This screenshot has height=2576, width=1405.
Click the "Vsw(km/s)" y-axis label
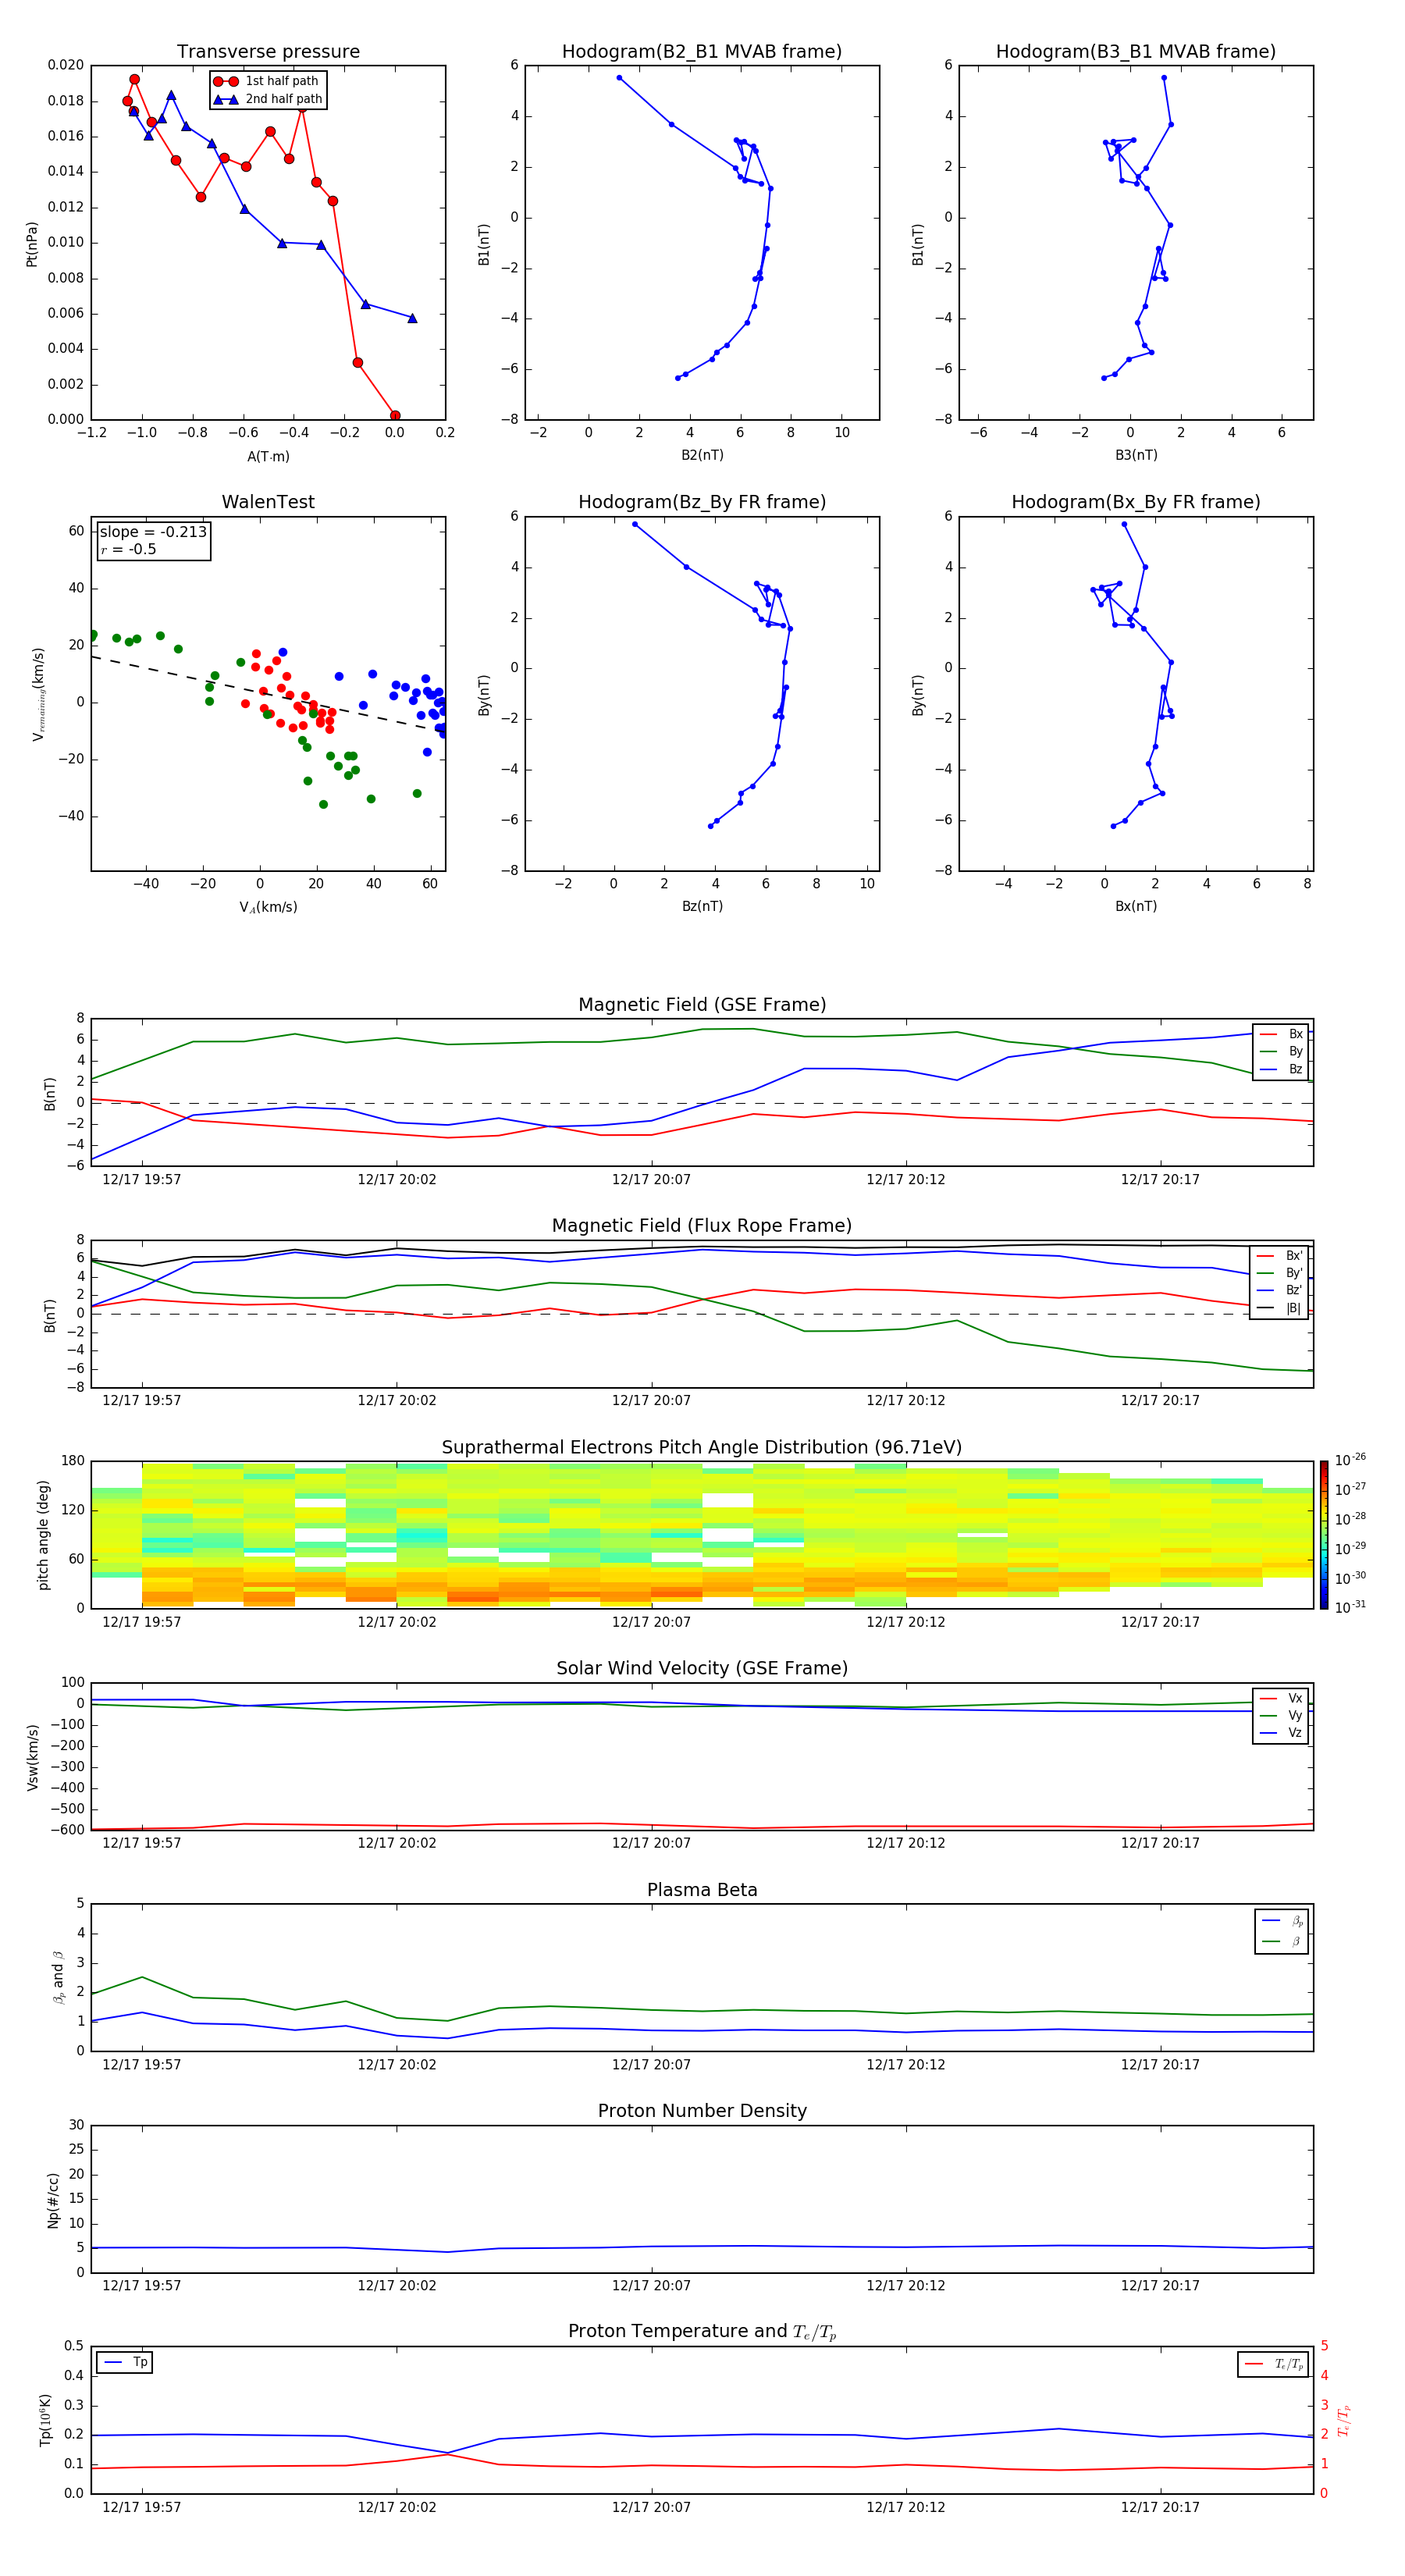click(32, 1757)
